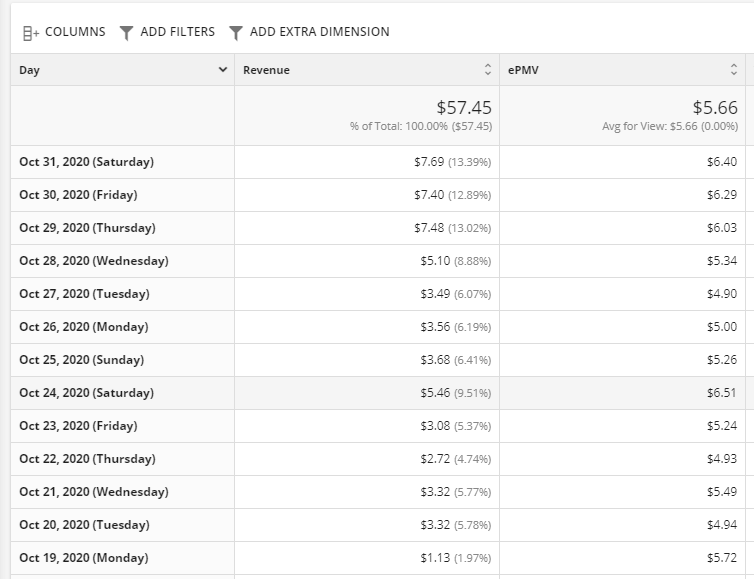The height and width of the screenshot is (579, 754).
Task: Sort by ePMV using sort arrows
Action: point(733,70)
